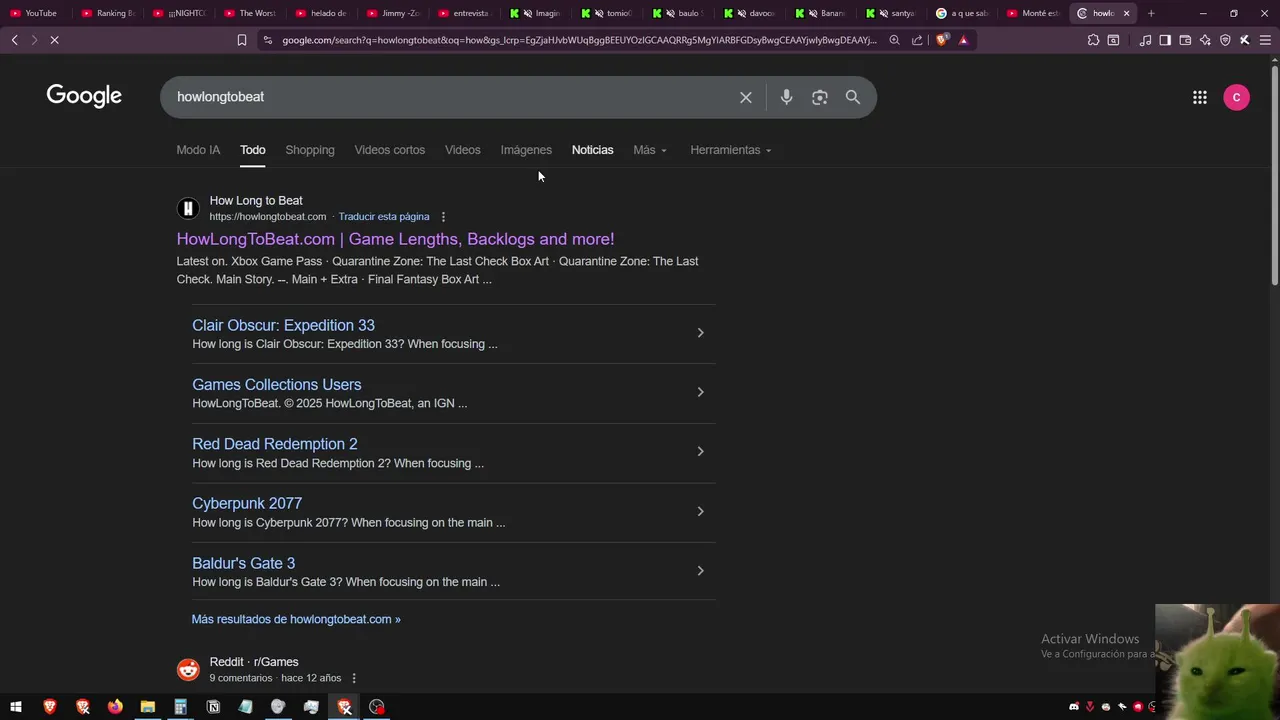Open File Explorer from the taskbar
The height and width of the screenshot is (720, 1280).
[148, 707]
